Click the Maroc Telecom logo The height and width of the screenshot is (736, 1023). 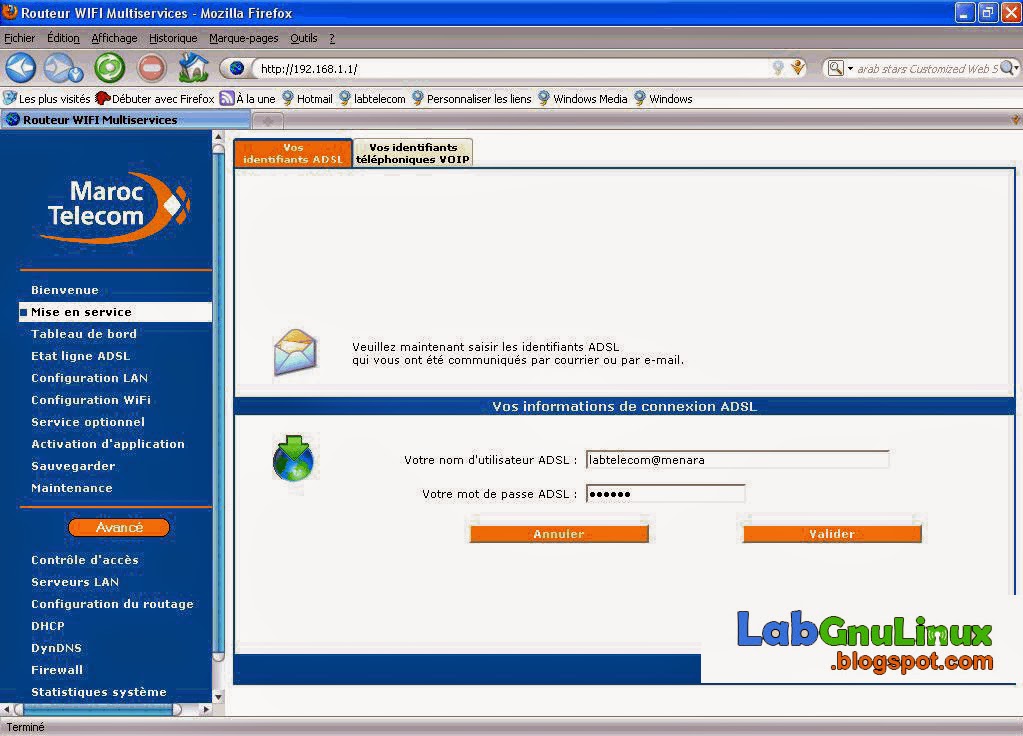point(117,206)
